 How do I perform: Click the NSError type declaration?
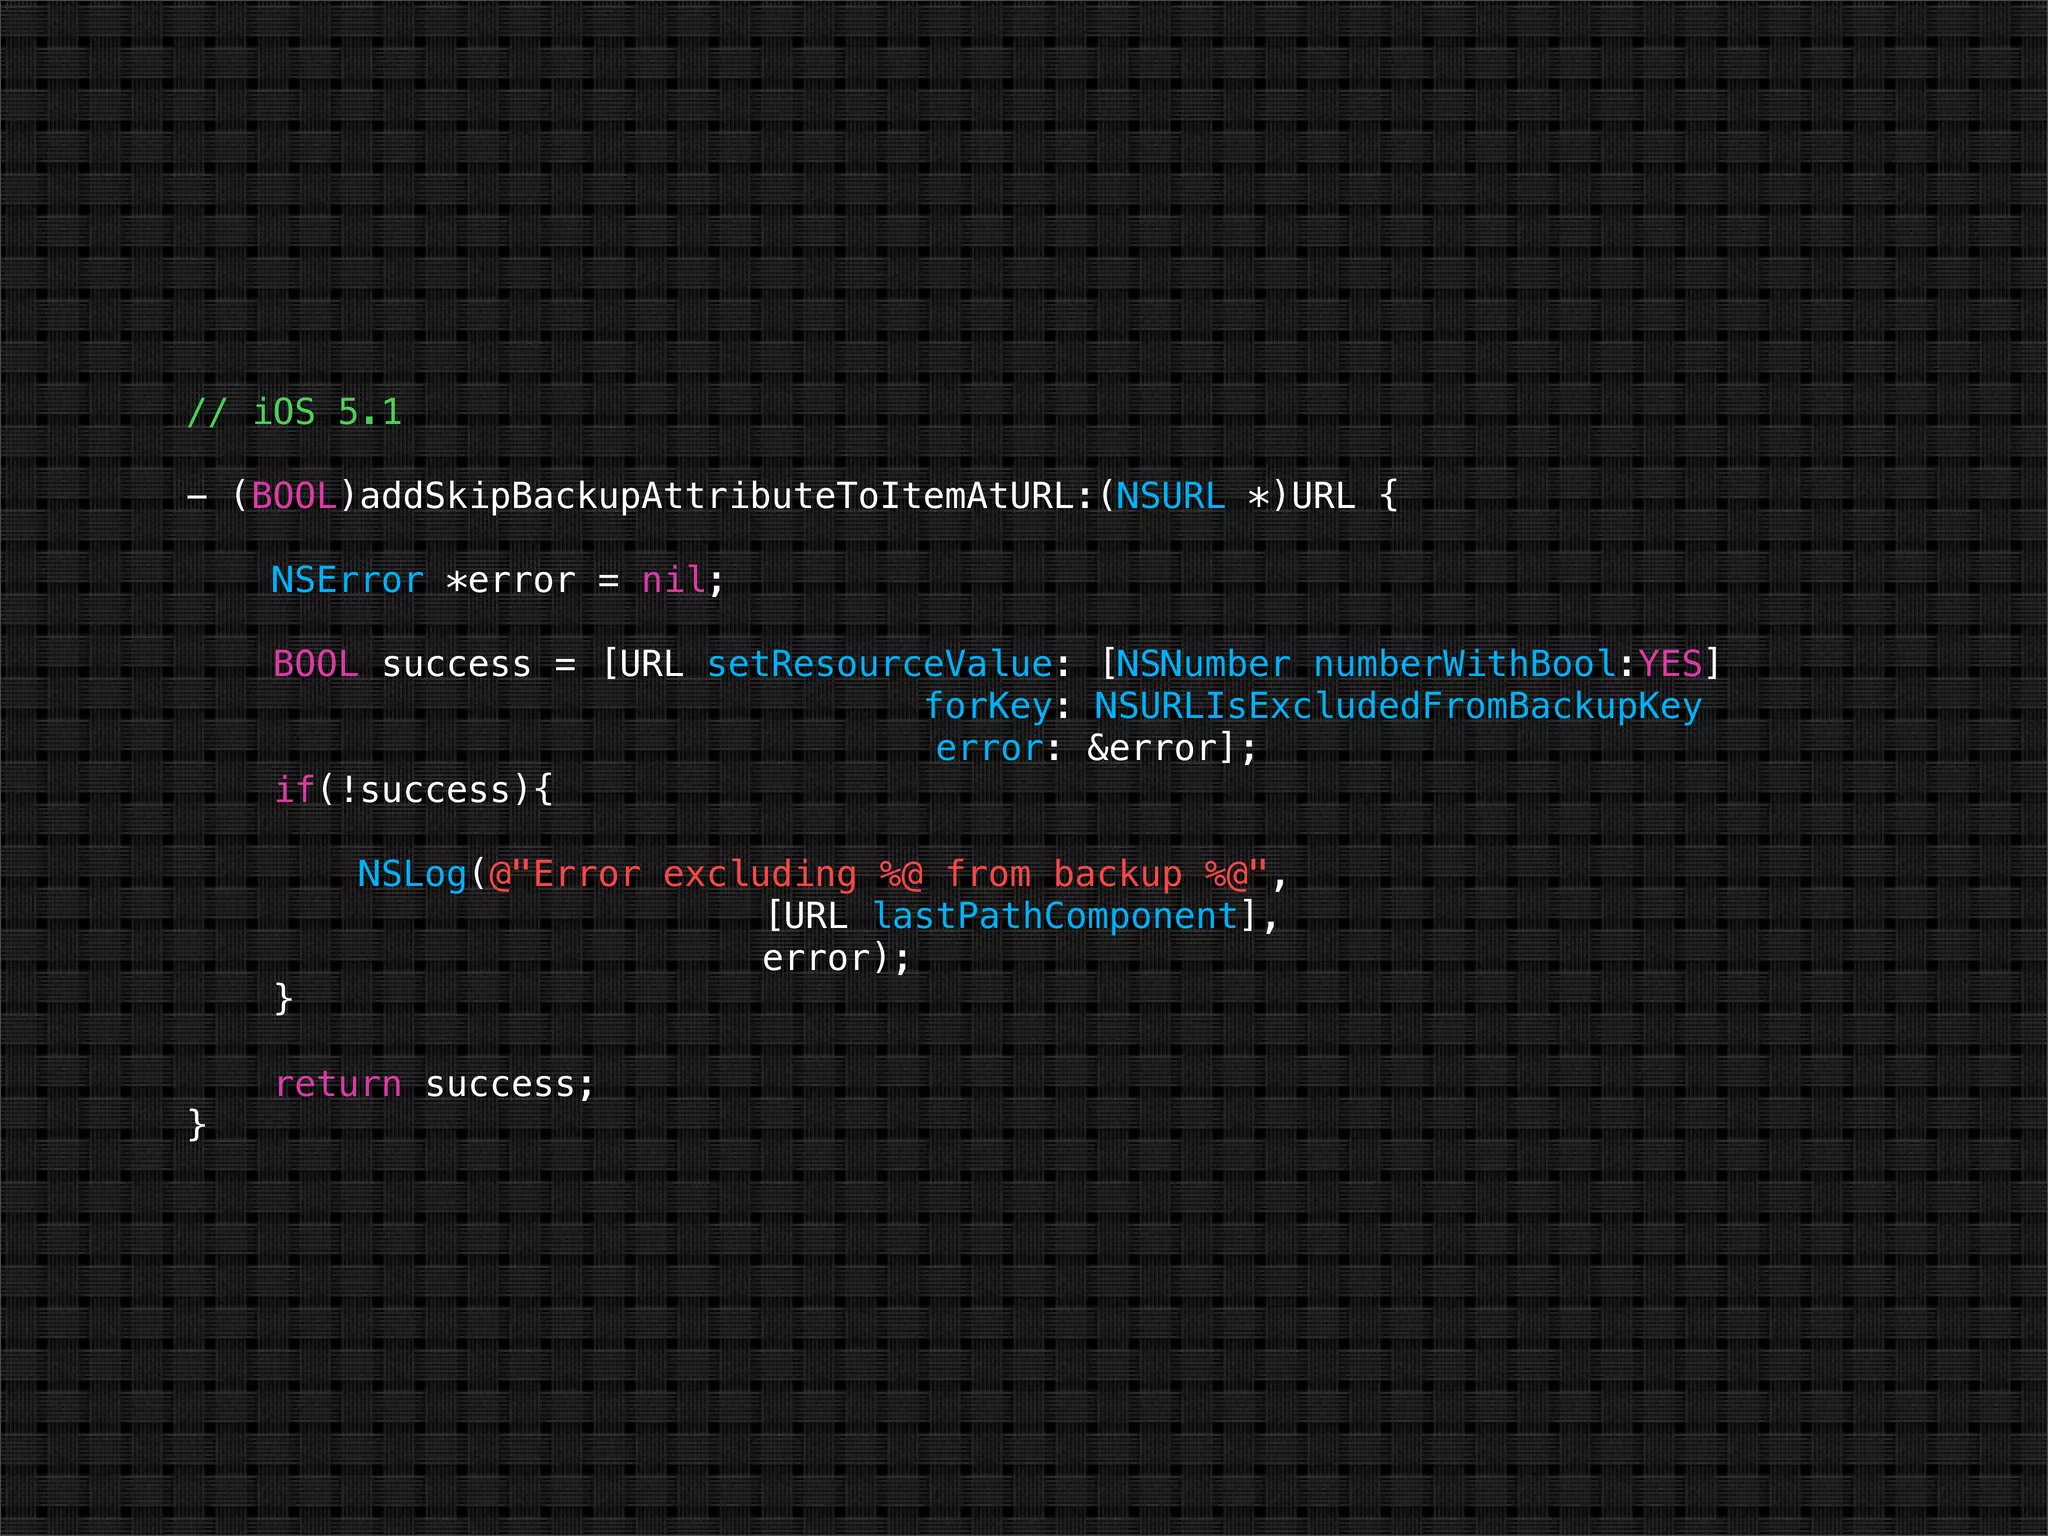348,580
